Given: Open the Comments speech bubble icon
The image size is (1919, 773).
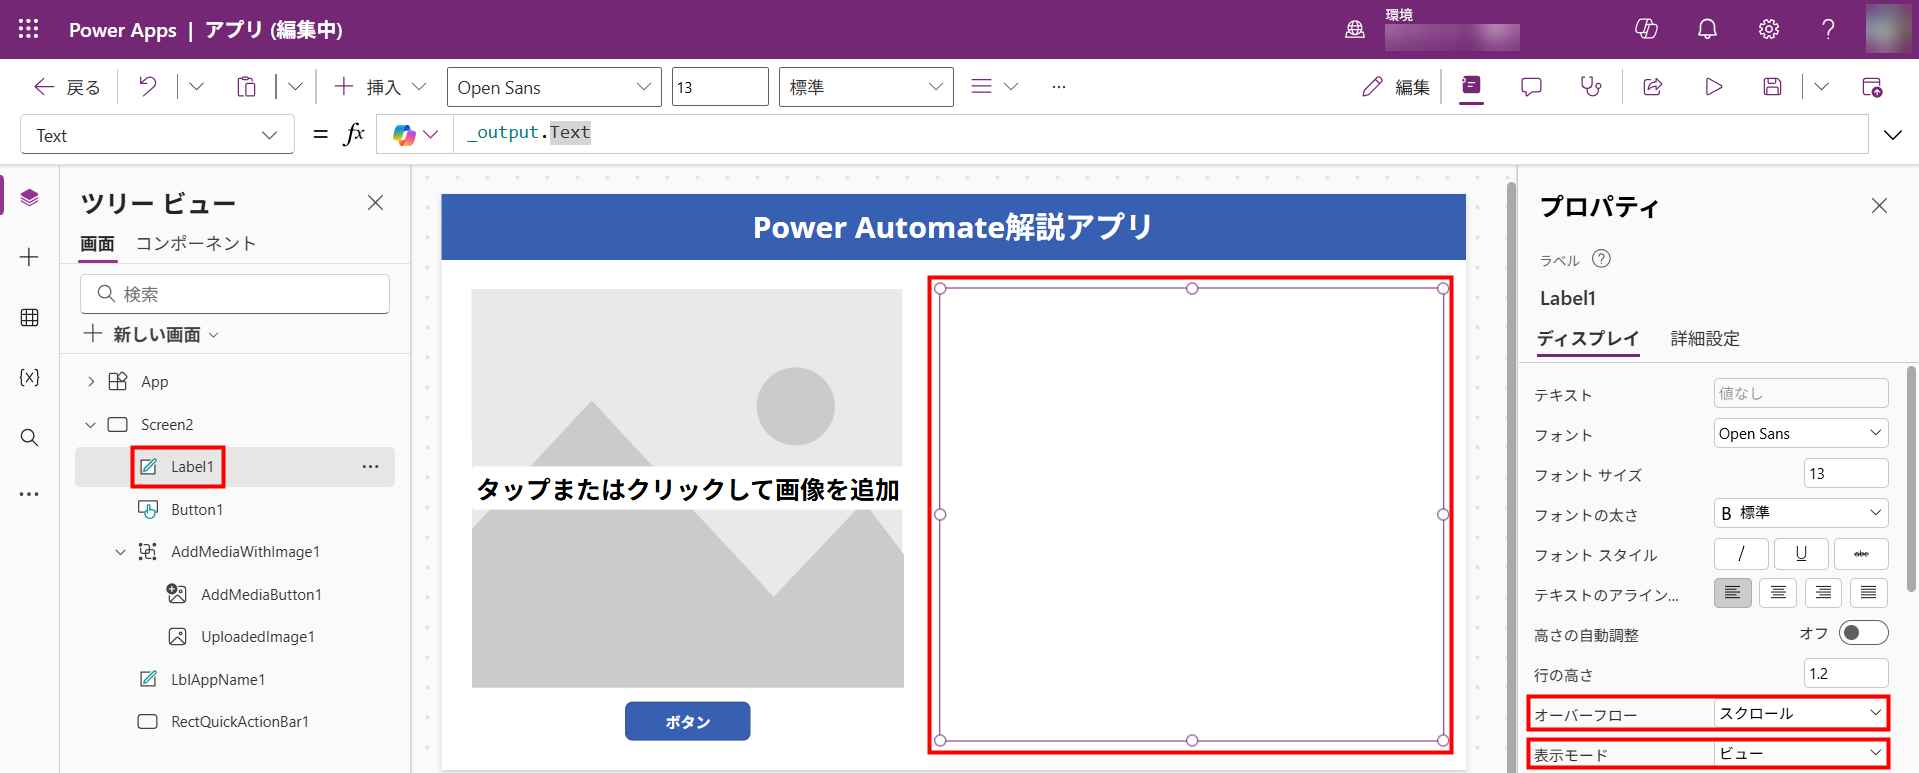Looking at the screenshot, I should [x=1531, y=87].
